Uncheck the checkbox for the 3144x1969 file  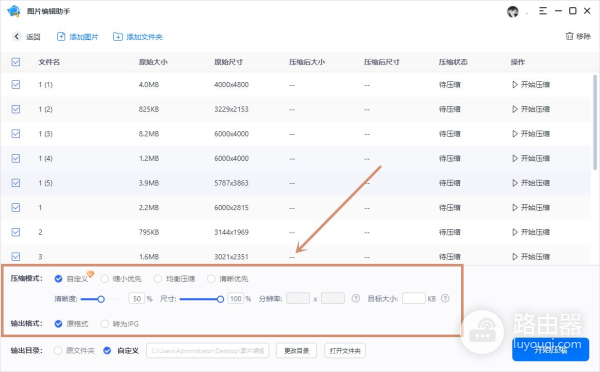[x=16, y=232]
